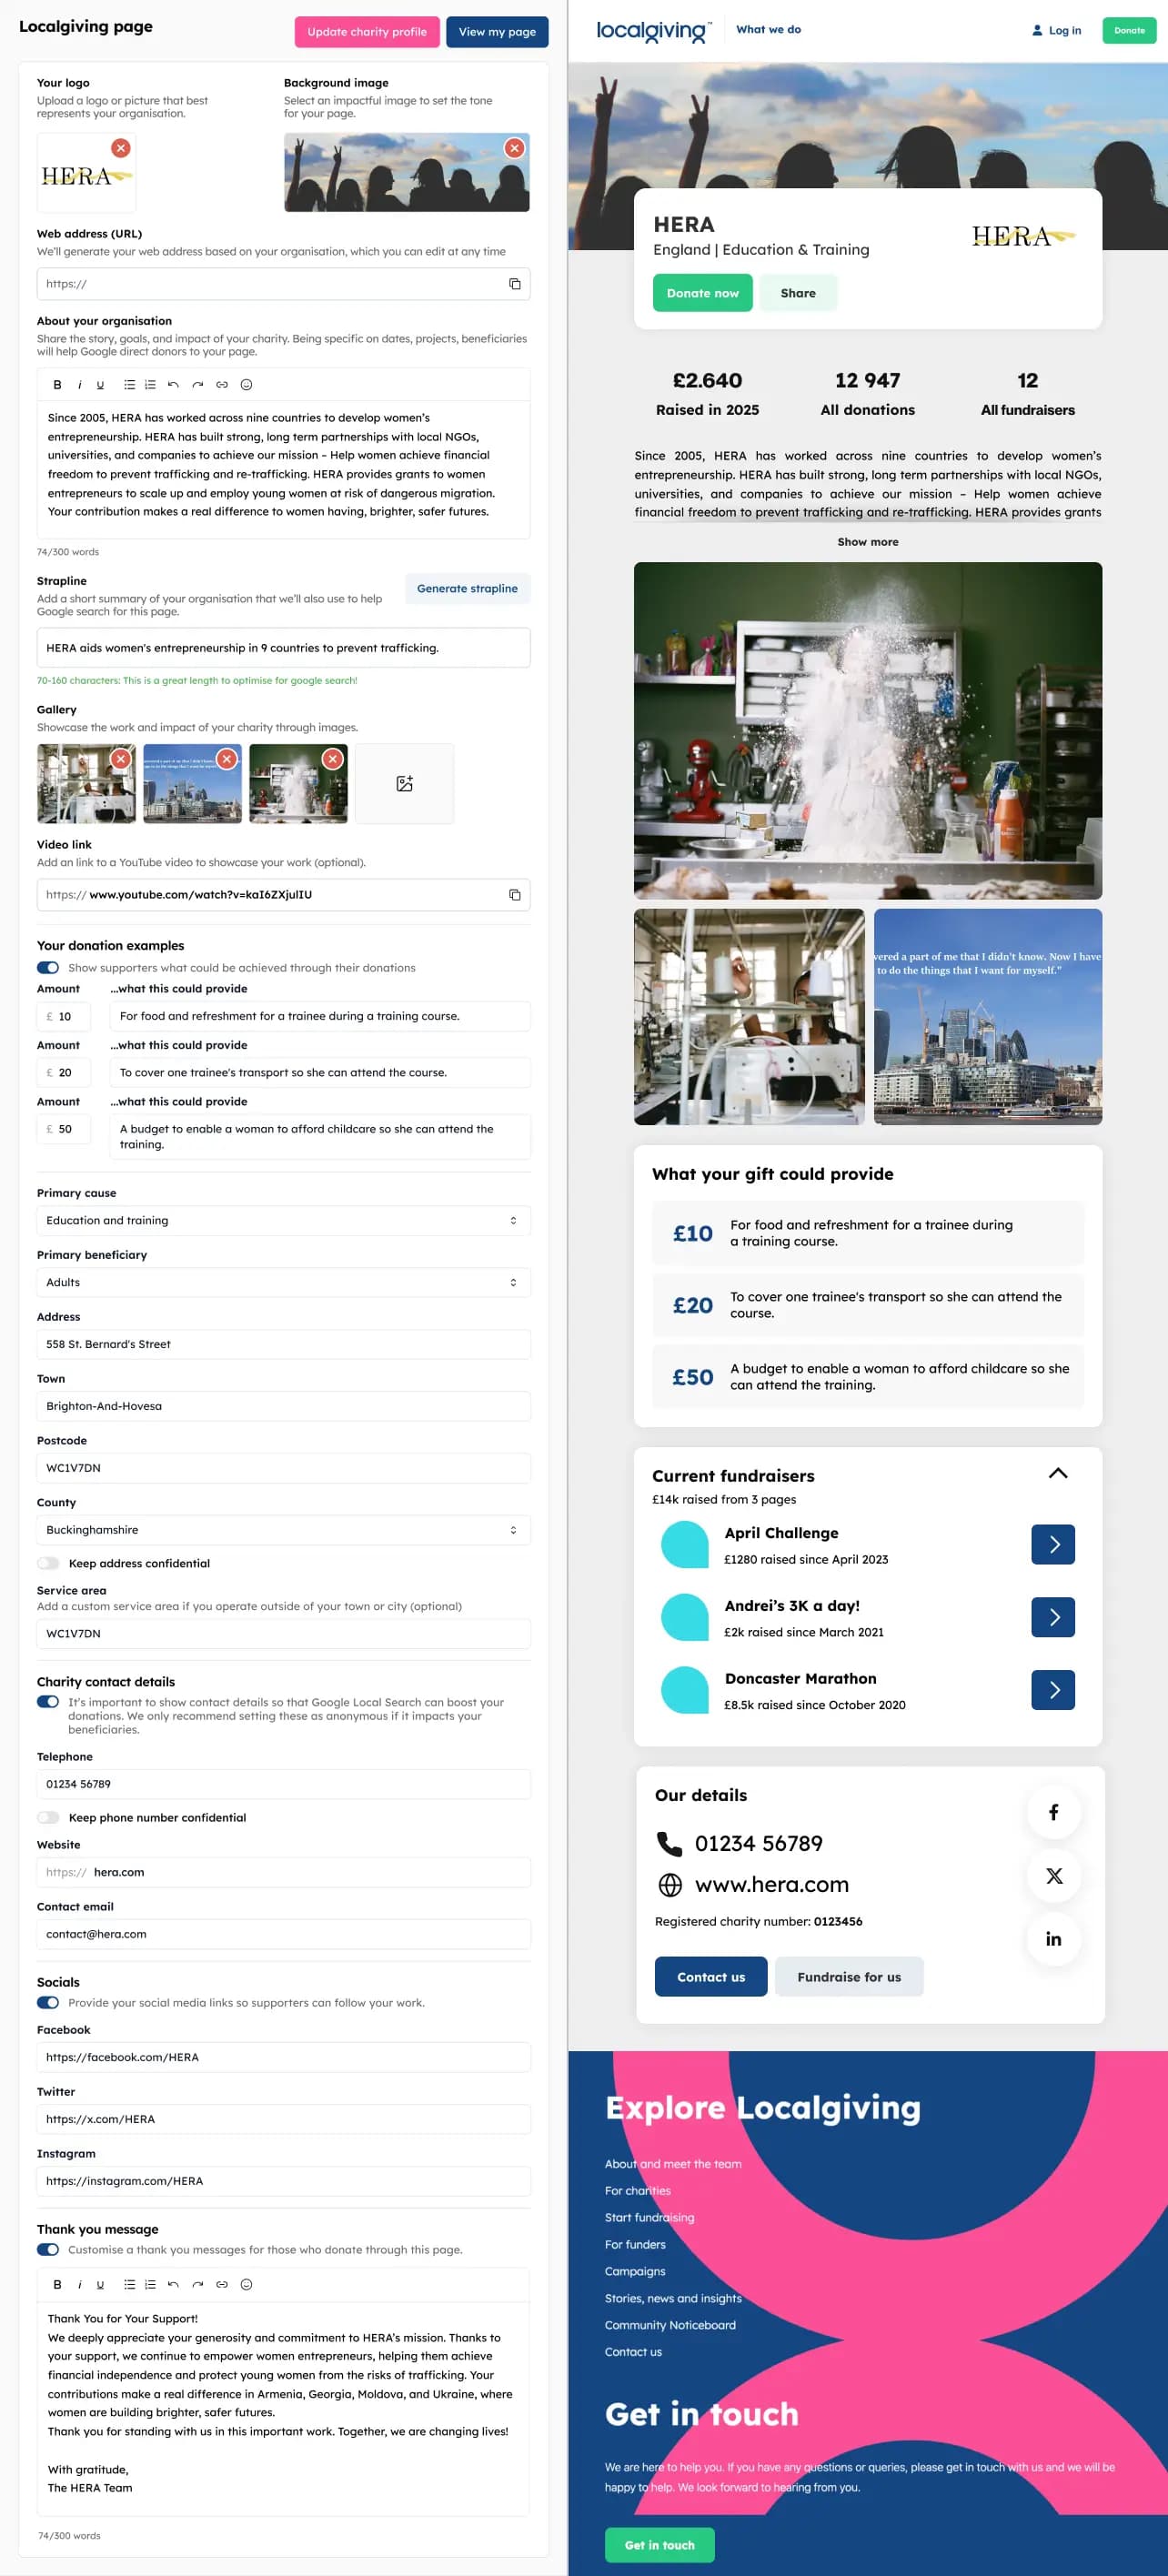
Task: Toggle bold in About your organisation editor
Action: click(x=57, y=385)
